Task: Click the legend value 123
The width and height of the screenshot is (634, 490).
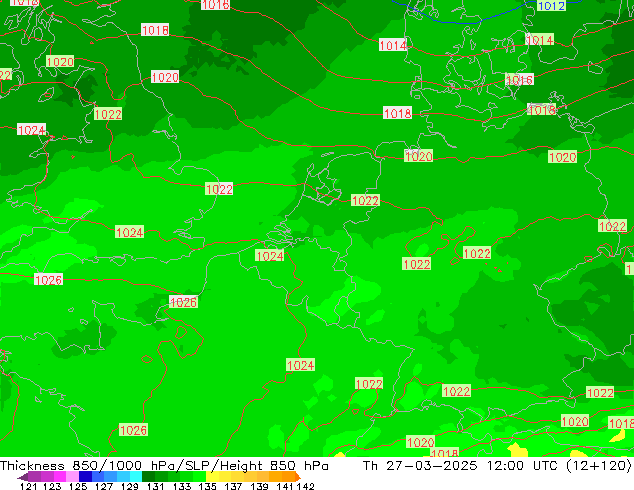Action: (x=52, y=486)
